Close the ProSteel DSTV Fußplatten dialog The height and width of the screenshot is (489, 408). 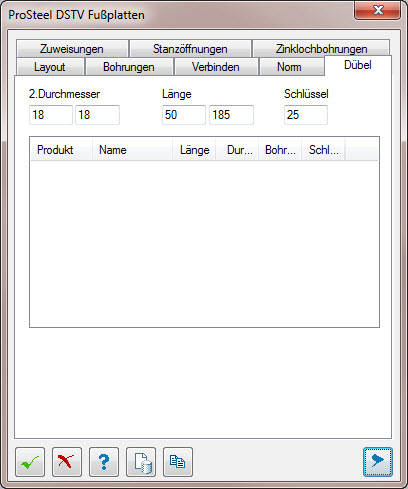click(x=378, y=10)
